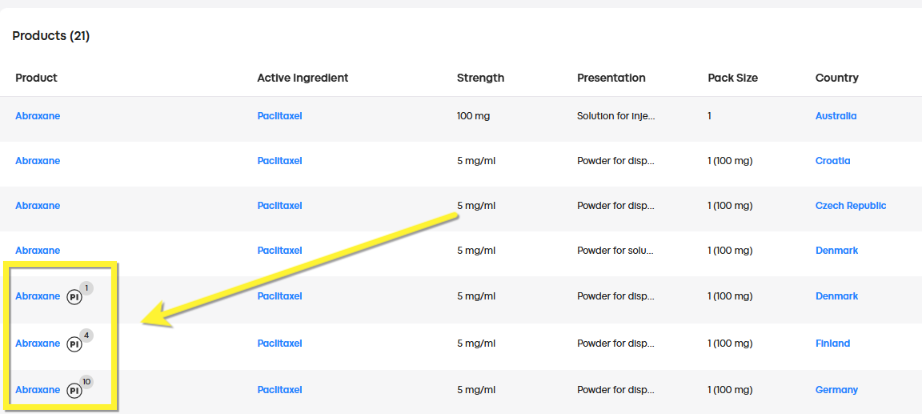Sort by the Strength column header
This screenshot has height=414, width=922.
point(480,78)
